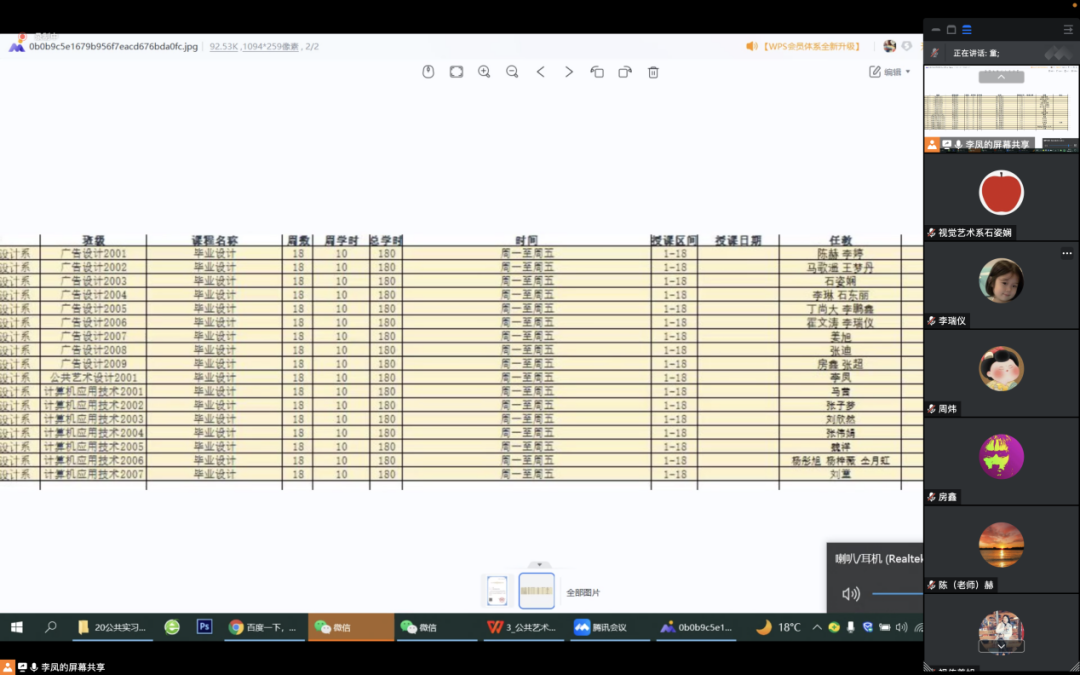1080x675 pixels.
Task: Go to the previous image arrow
Action: pyautogui.click(x=541, y=72)
